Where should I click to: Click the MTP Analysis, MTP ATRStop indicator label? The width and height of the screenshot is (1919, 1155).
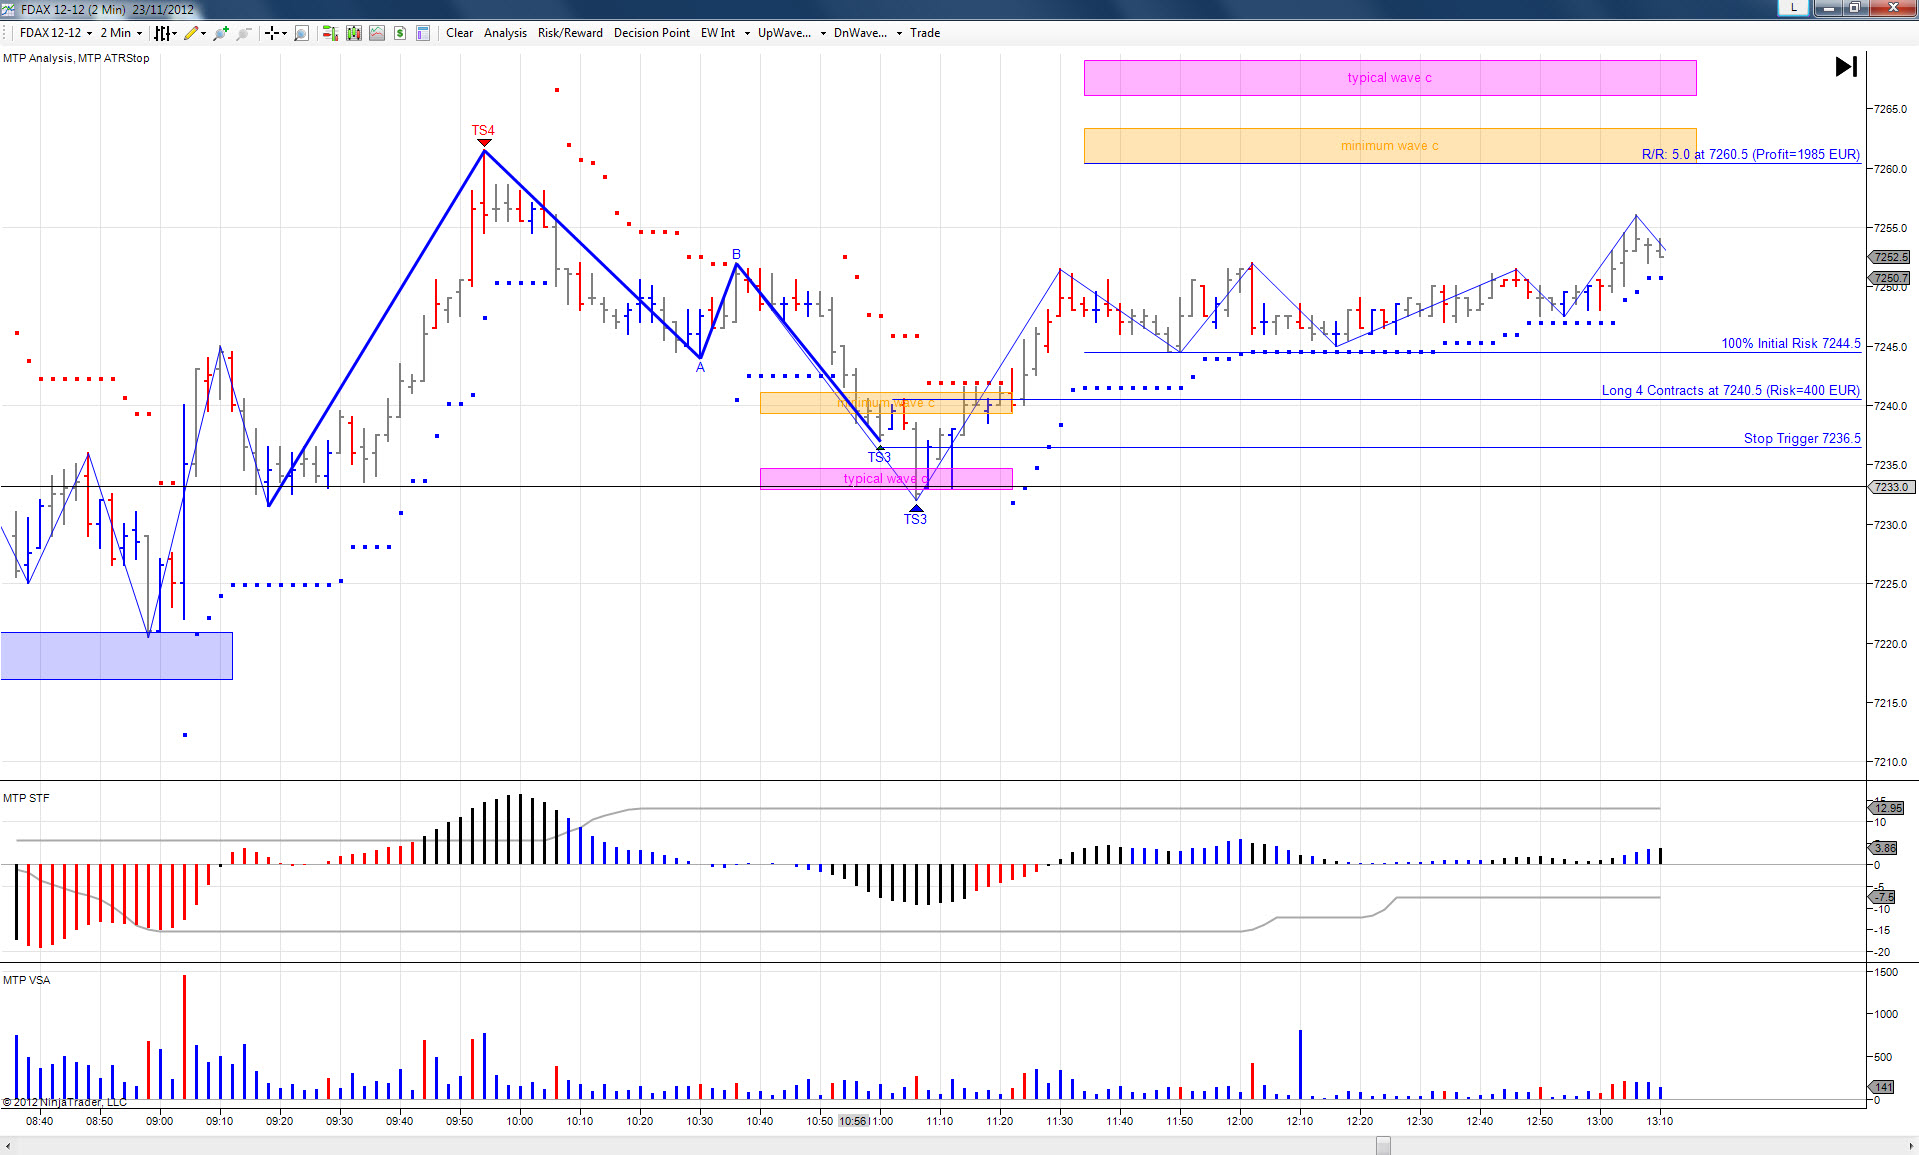tap(76, 58)
